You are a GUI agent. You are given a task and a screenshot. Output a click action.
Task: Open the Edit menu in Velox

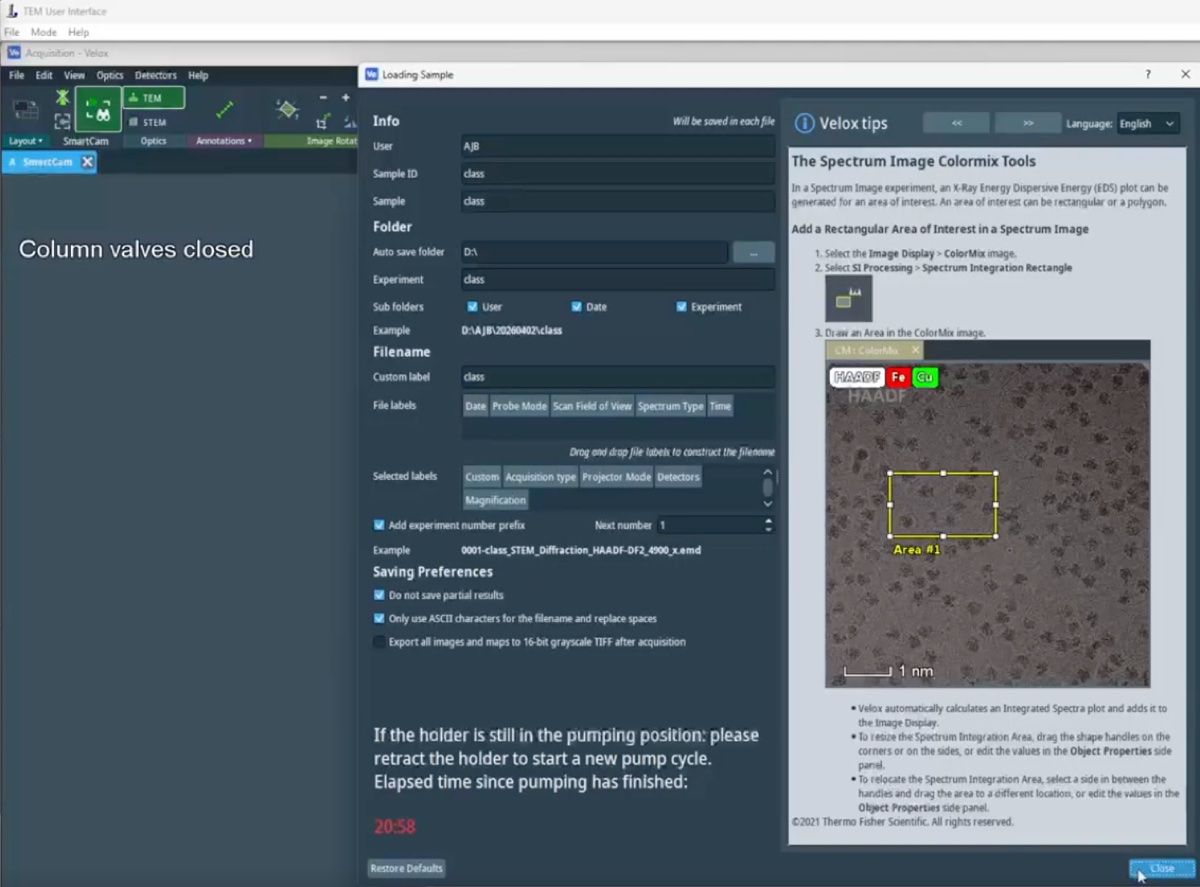pyautogui.click(x=44, y=75)
